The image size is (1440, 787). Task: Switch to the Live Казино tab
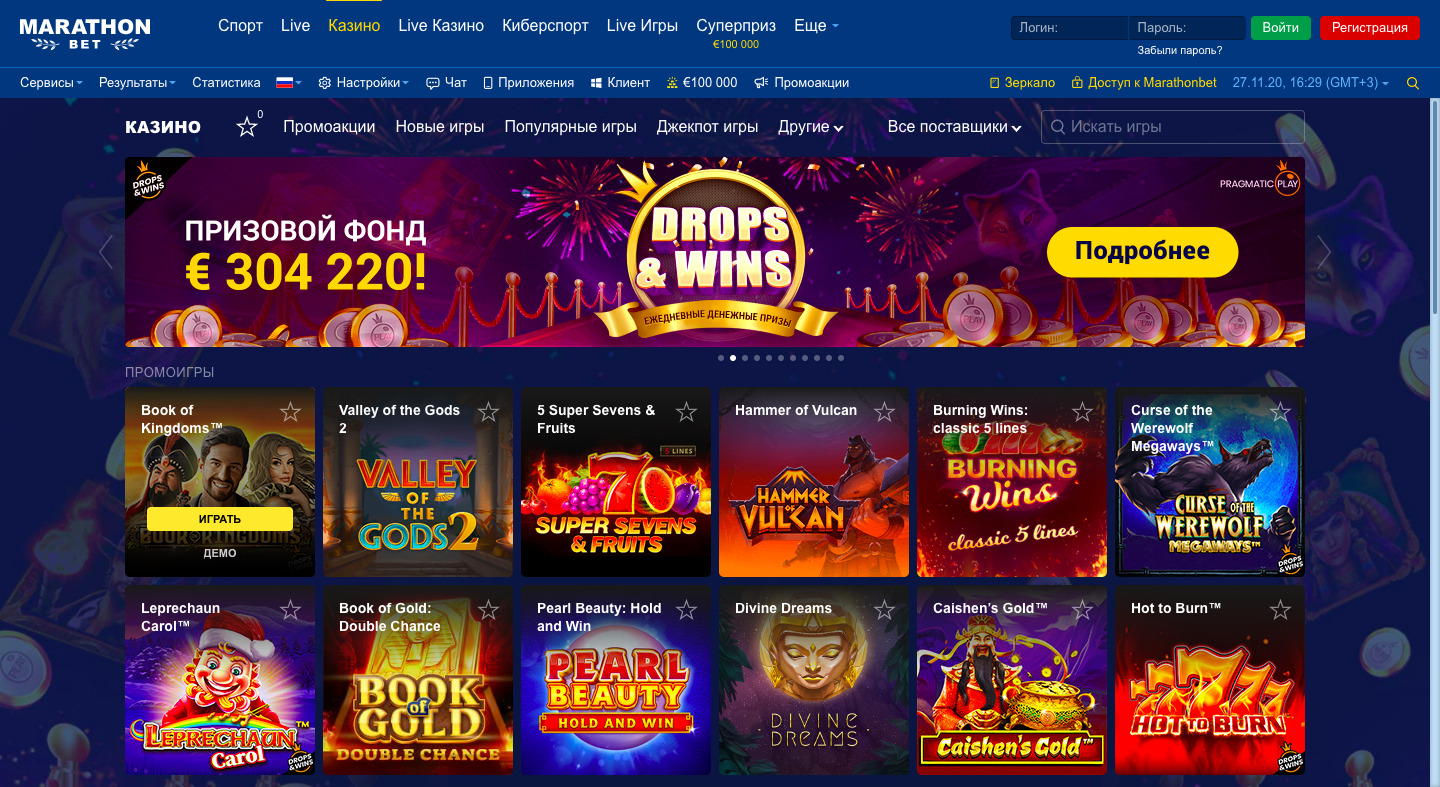coord(441,26)
